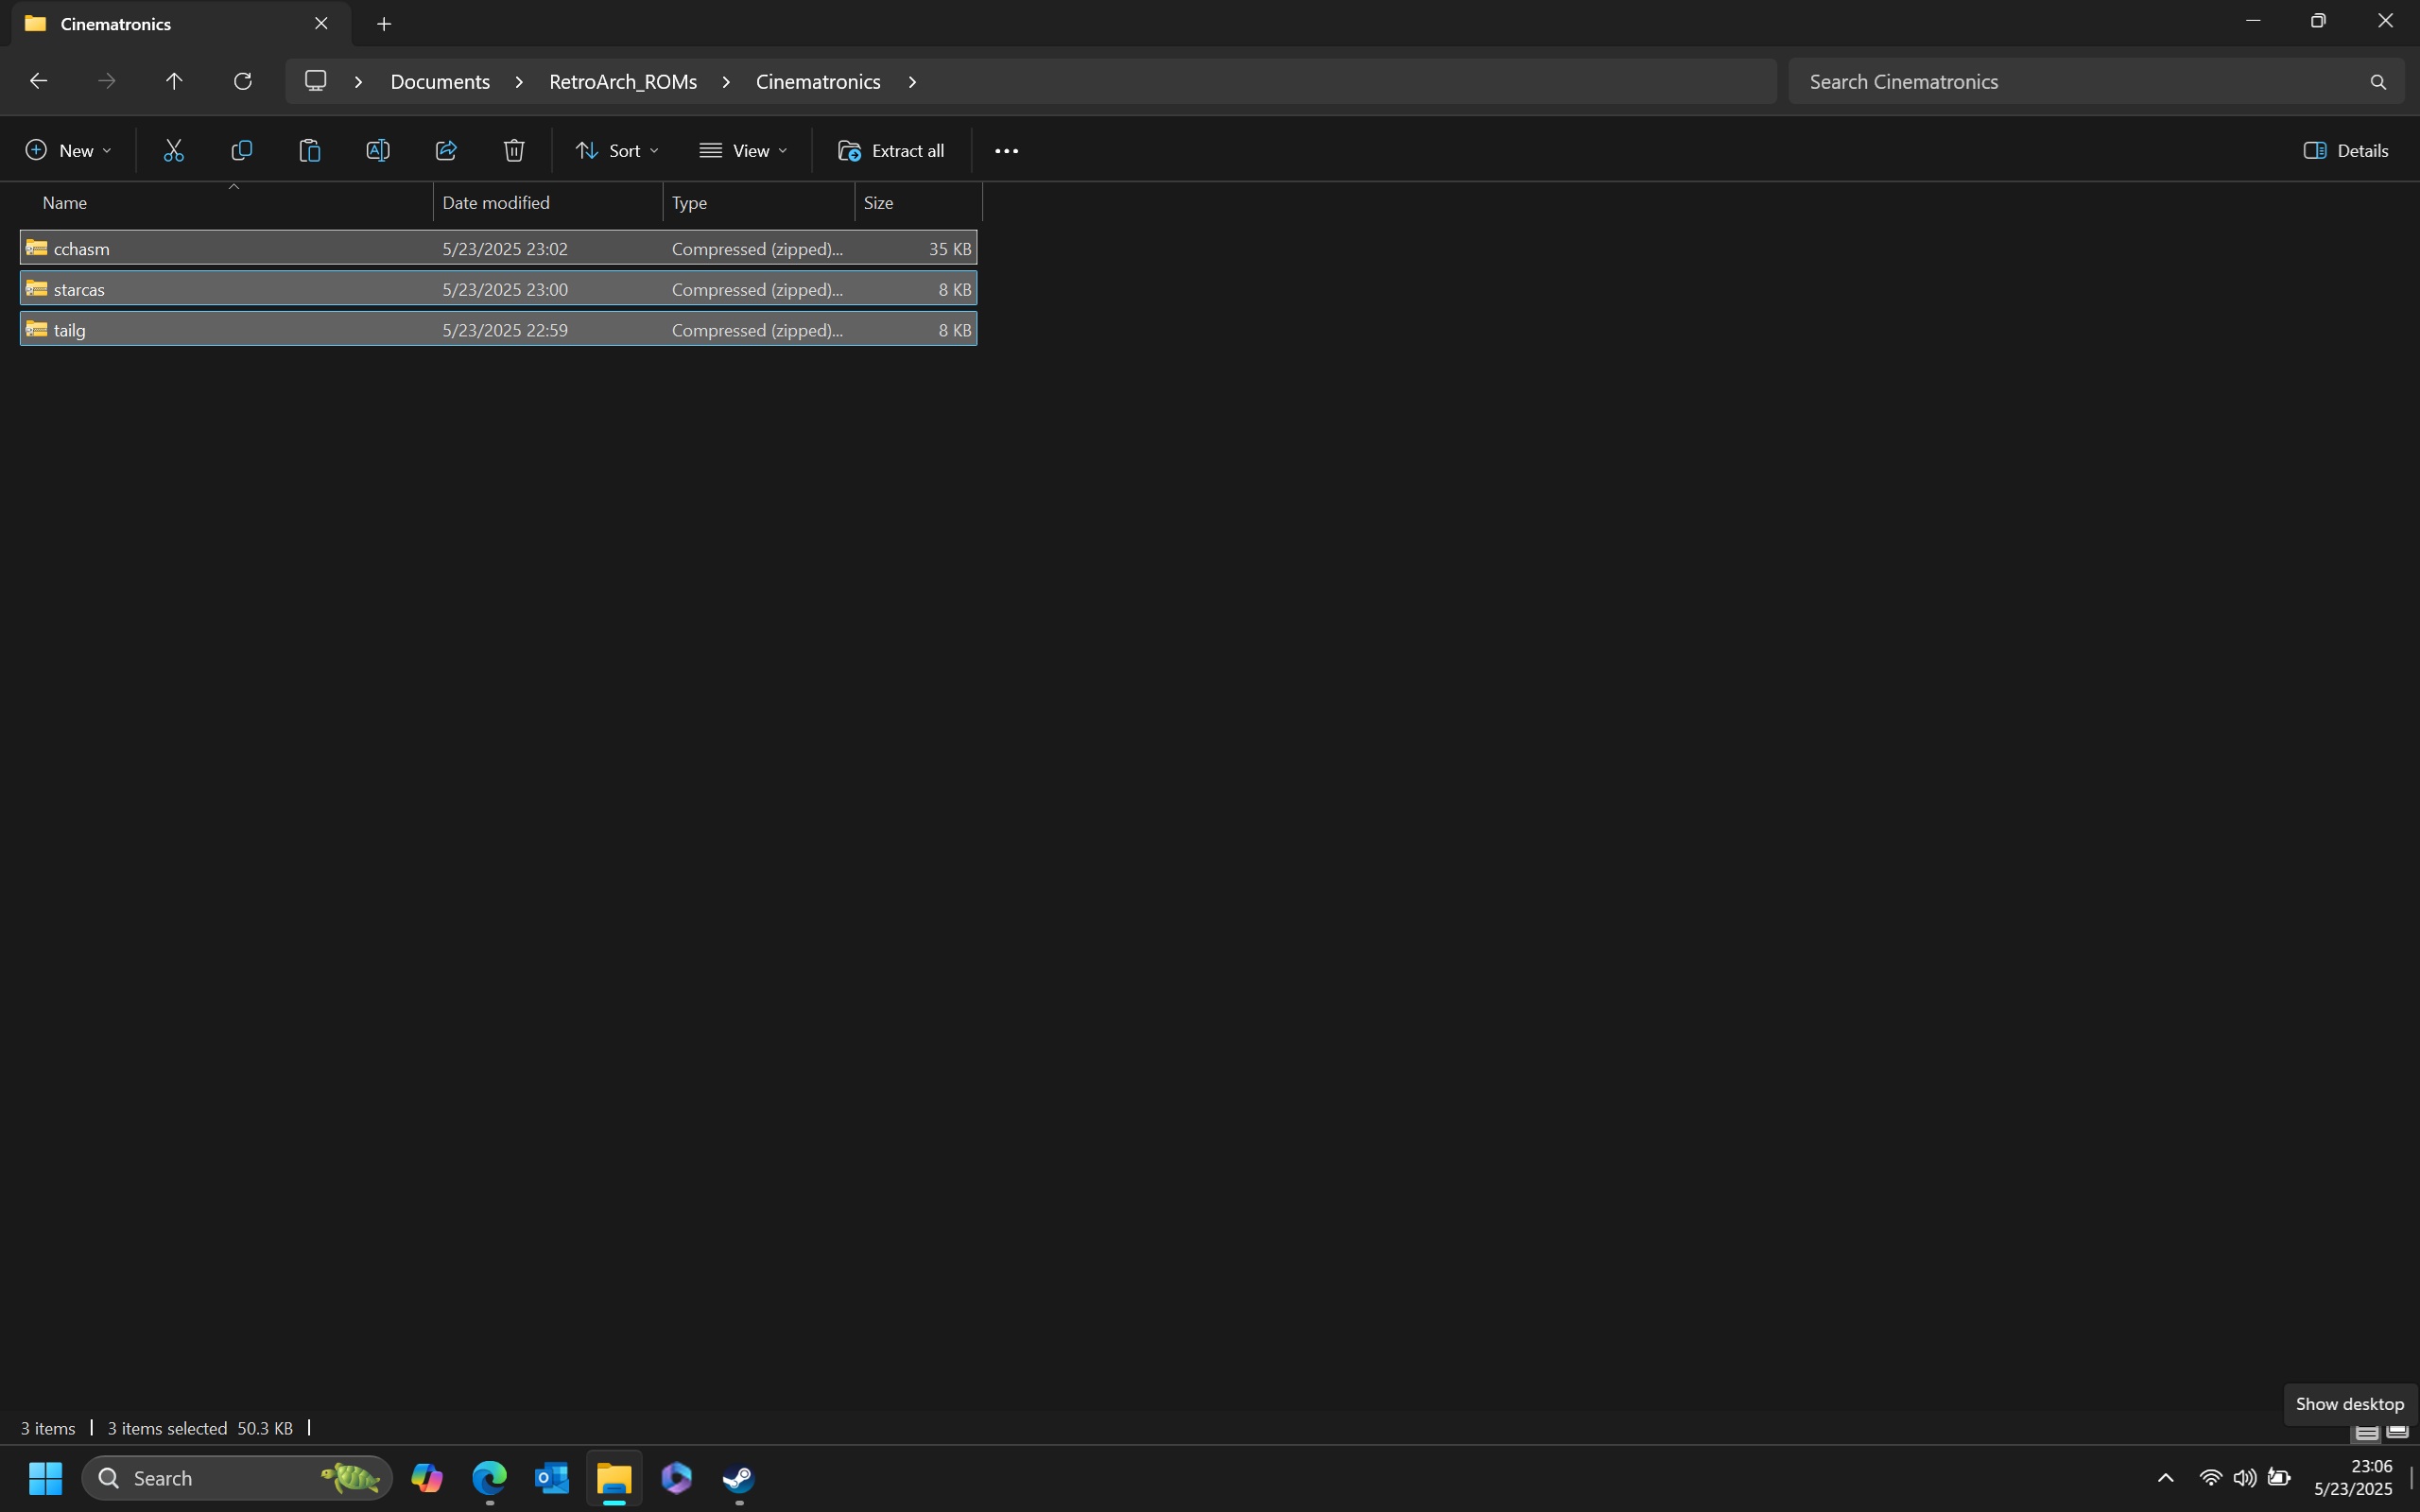Image resolution: width=2420 pixels, height=1512 pixels.
Task: Switch to large thumbnails view in status bar
Action: 2397,1432
